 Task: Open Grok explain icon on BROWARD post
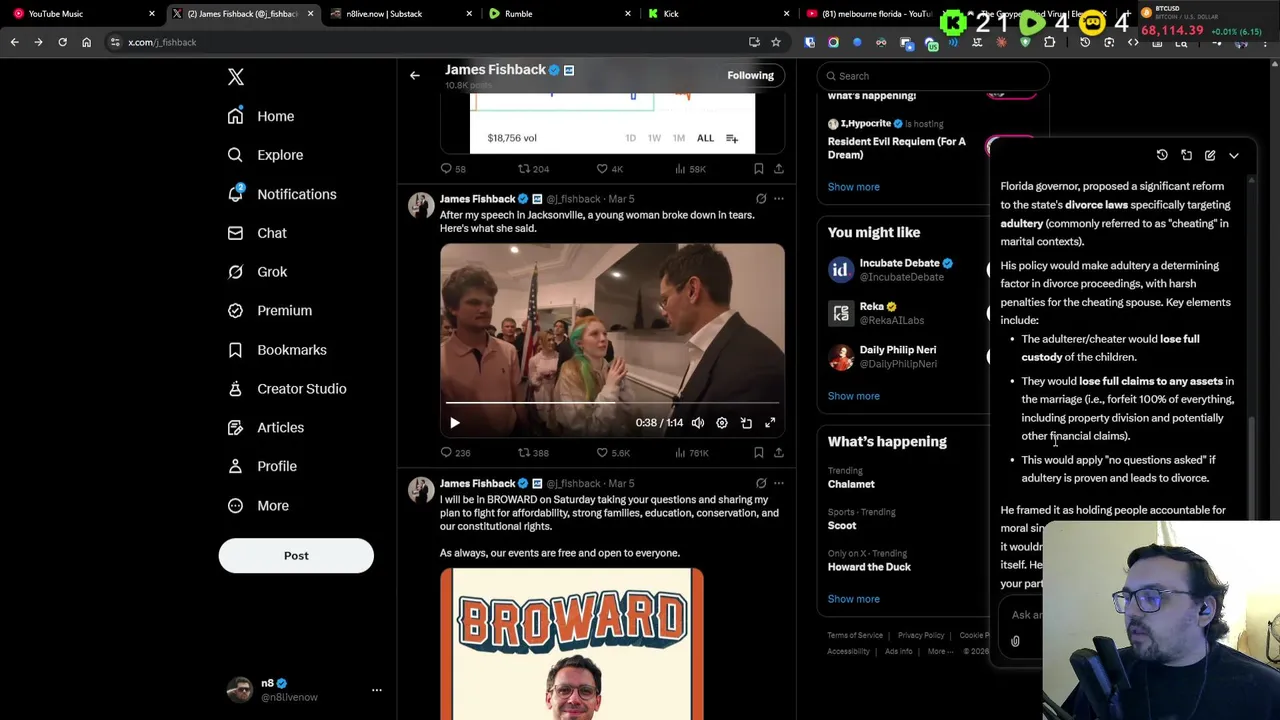tap(761, 483)
